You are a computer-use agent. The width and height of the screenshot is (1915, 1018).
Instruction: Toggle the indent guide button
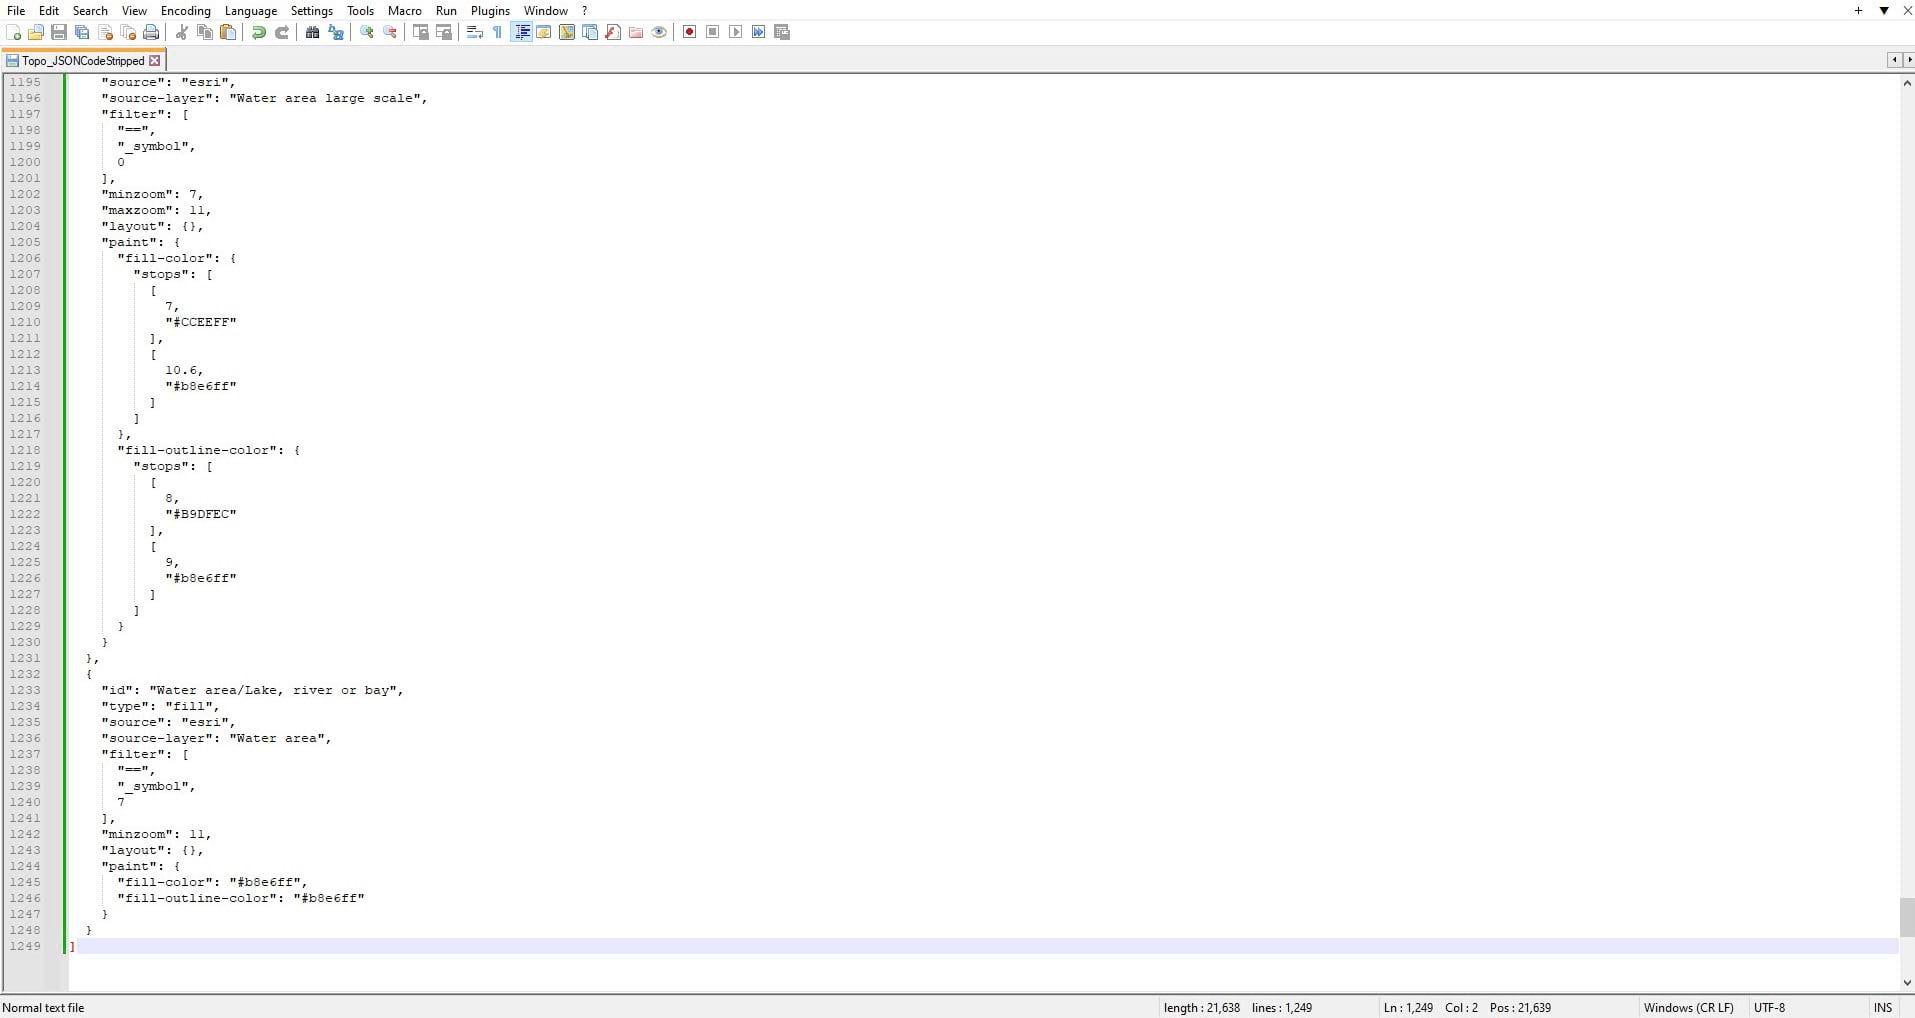click(x=522, y=32)
